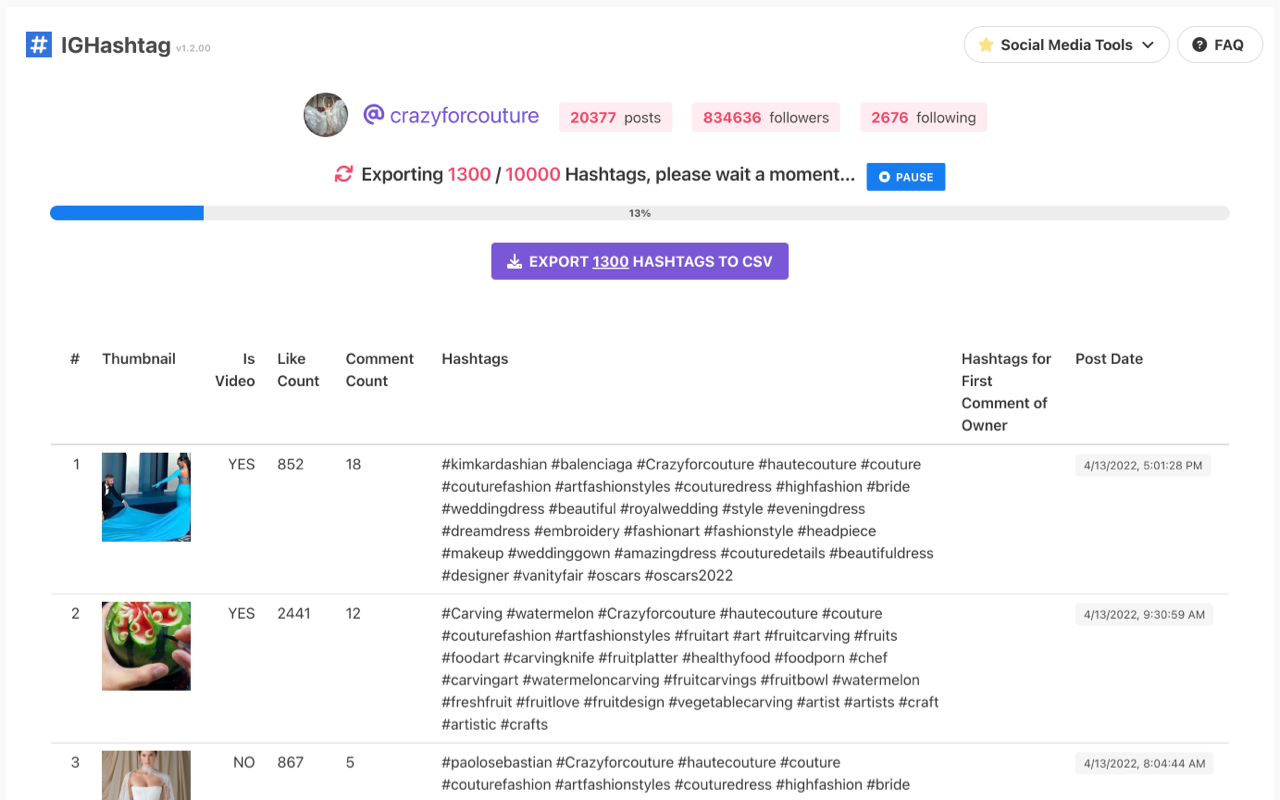Click the blue dress thumbnail in row 1

[146, 497]
